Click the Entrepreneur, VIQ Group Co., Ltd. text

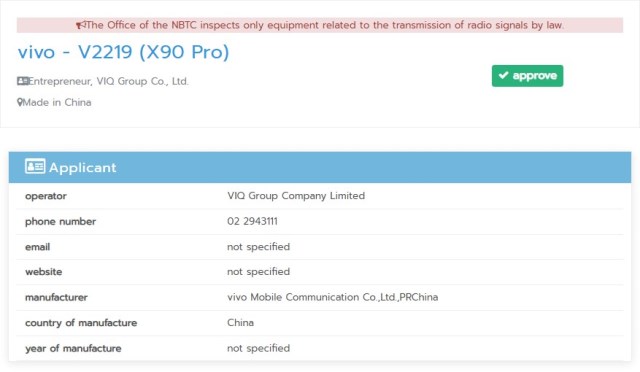[109, 81]
